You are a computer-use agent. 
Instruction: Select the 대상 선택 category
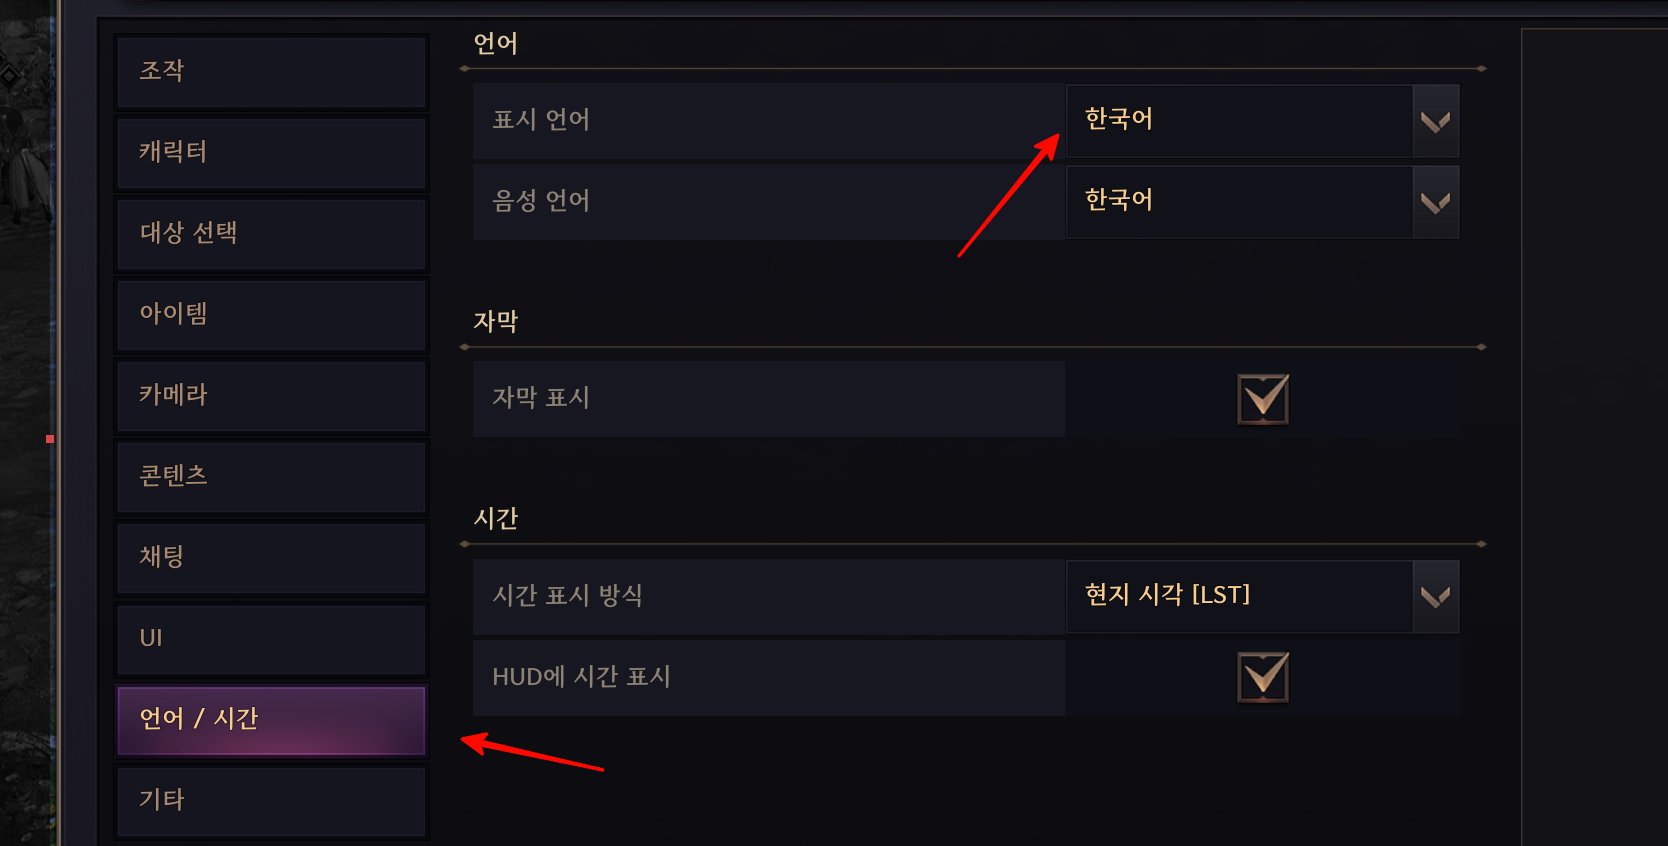[271, 234]
